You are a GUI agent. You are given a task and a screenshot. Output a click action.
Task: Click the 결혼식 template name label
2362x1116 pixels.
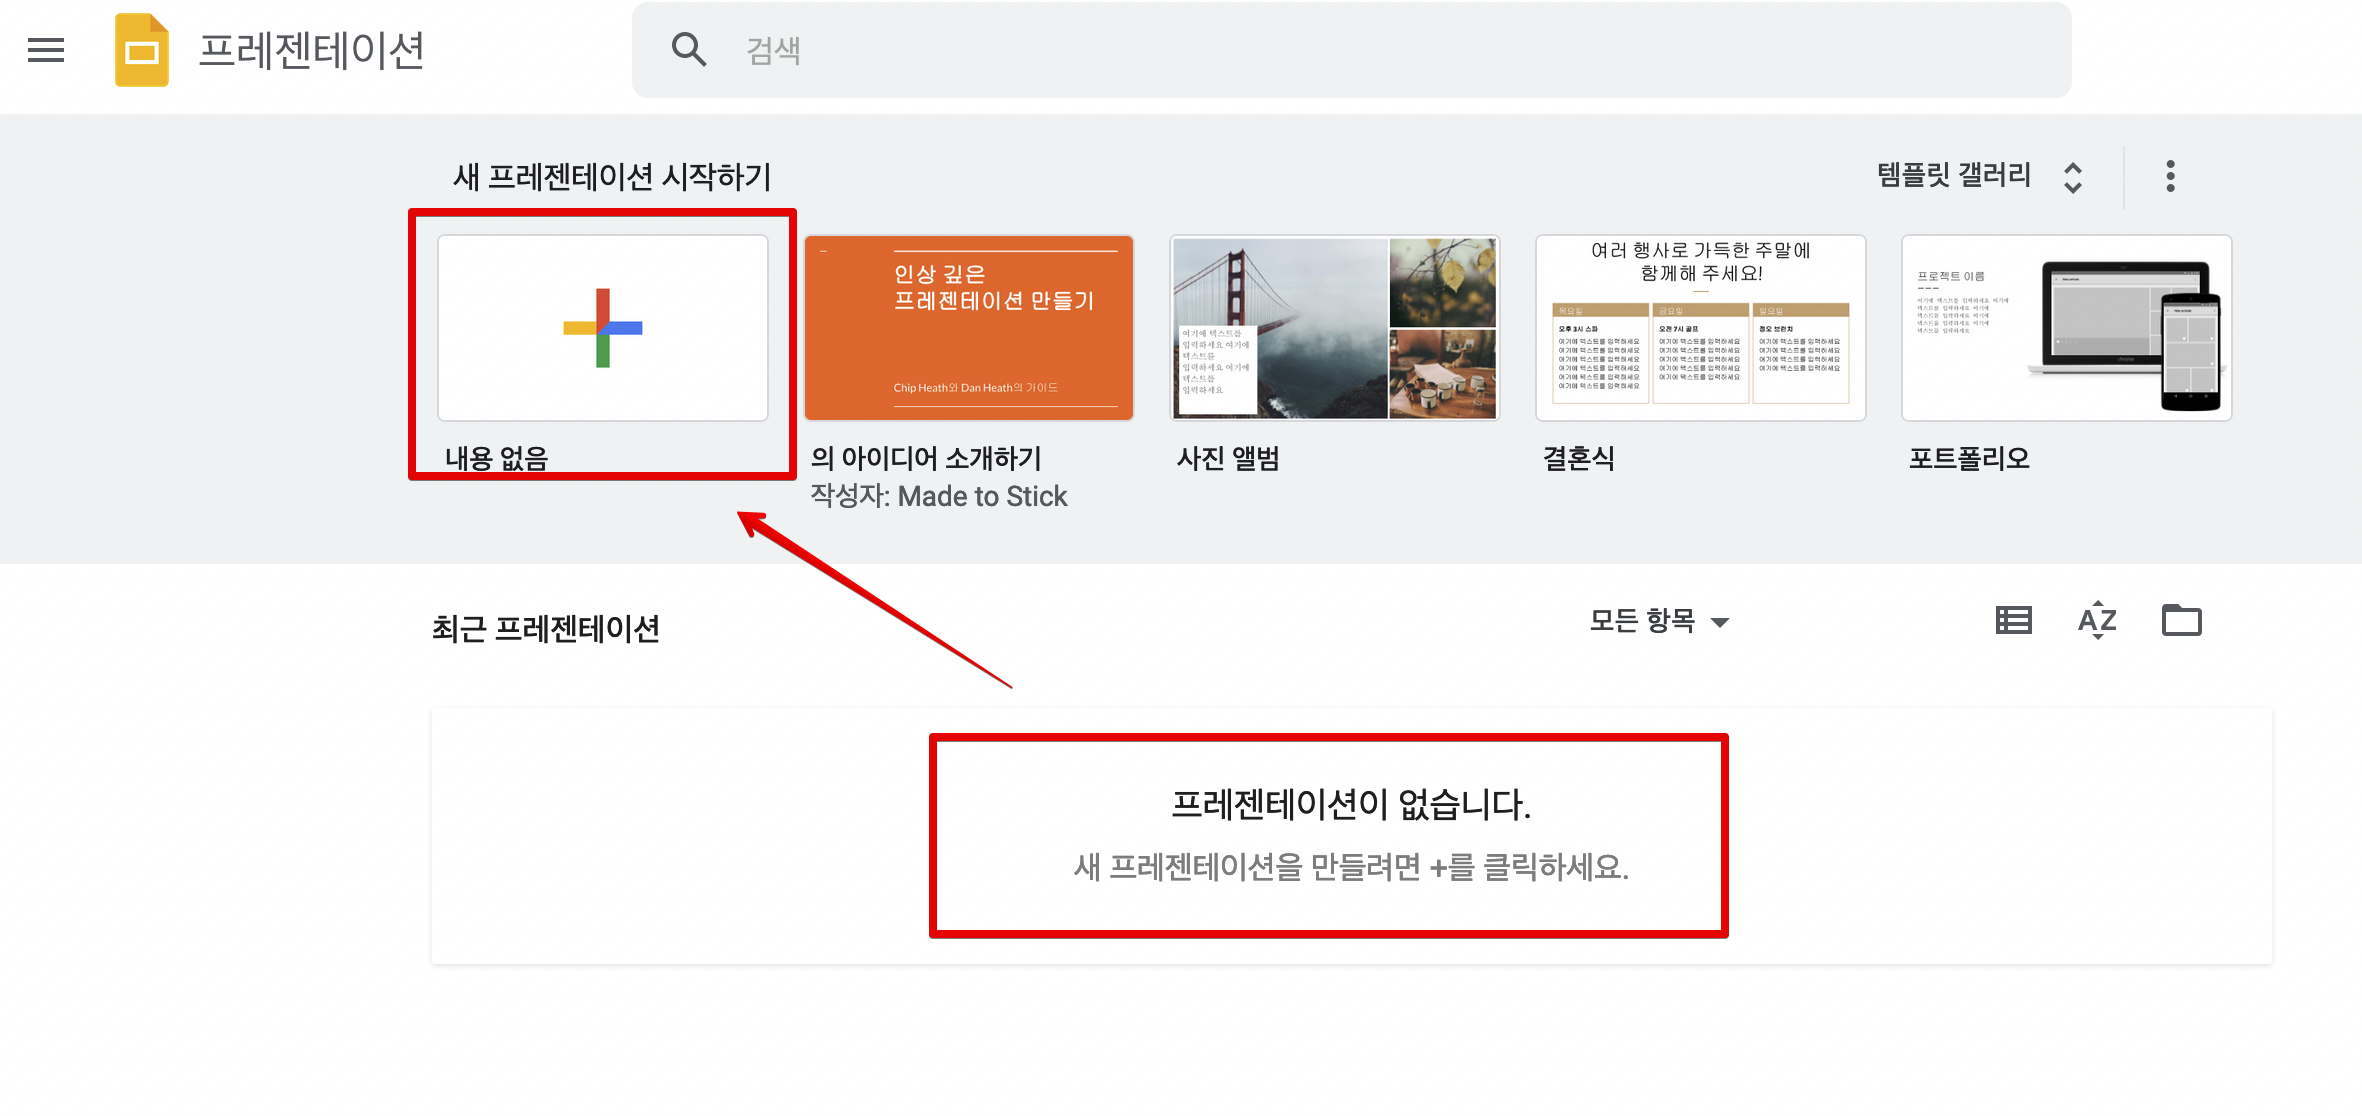tap(1578, 458)
